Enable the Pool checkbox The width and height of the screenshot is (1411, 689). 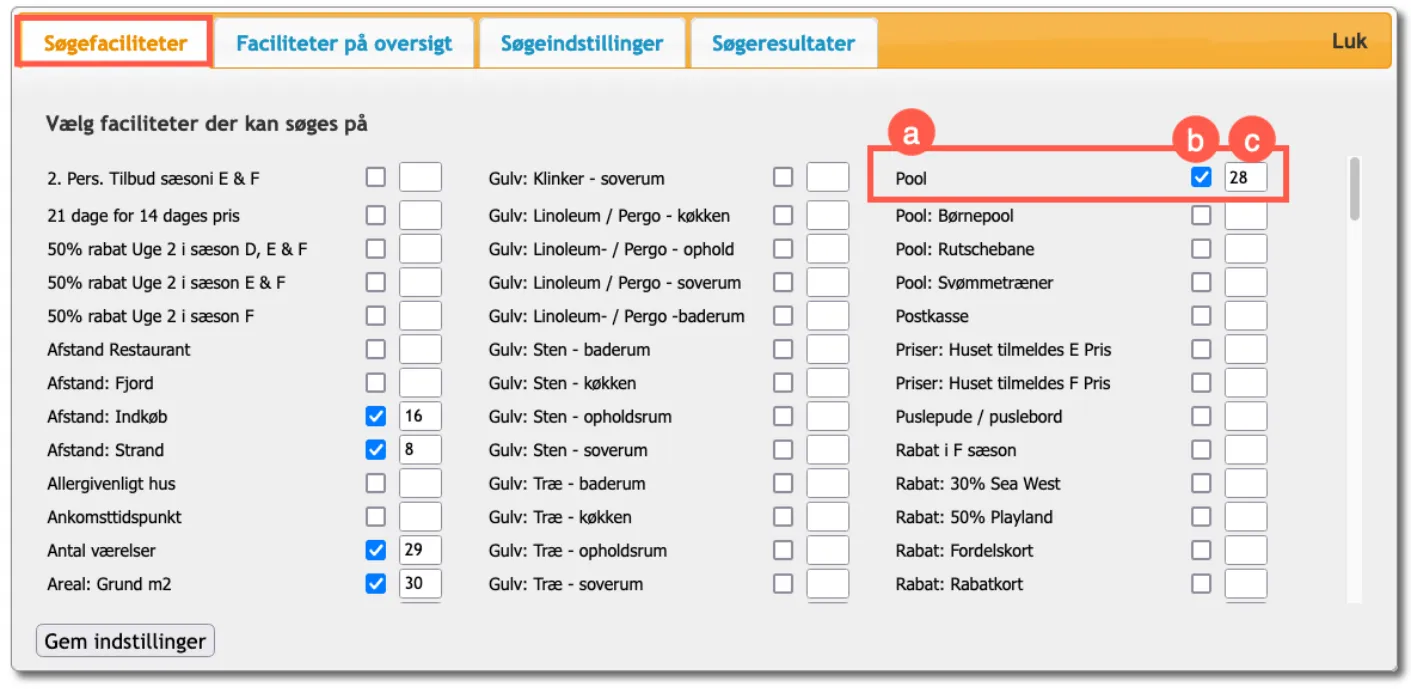[x=1201, y=178]
